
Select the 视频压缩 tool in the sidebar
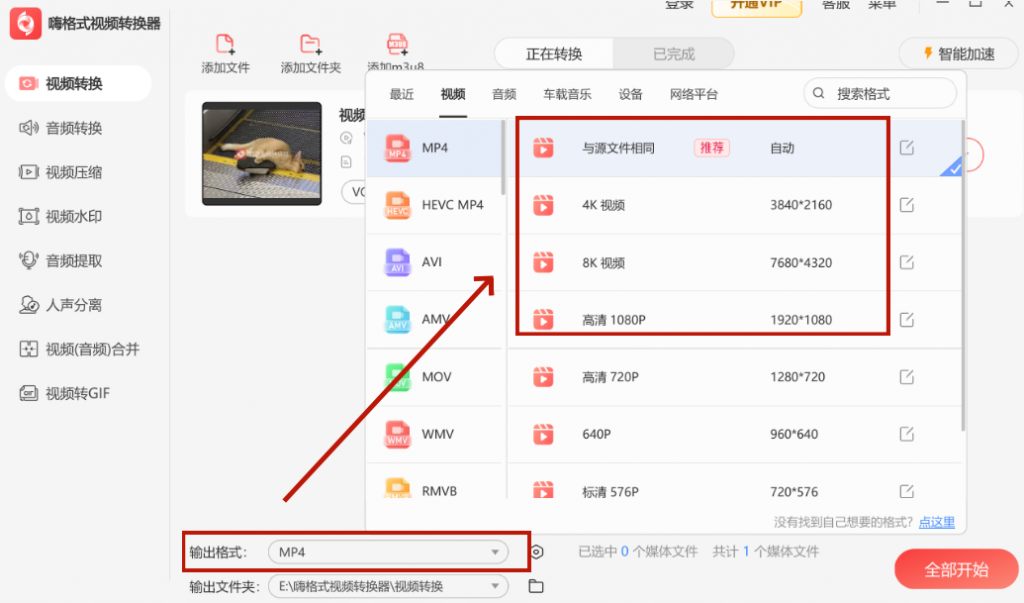pos(65,172)
